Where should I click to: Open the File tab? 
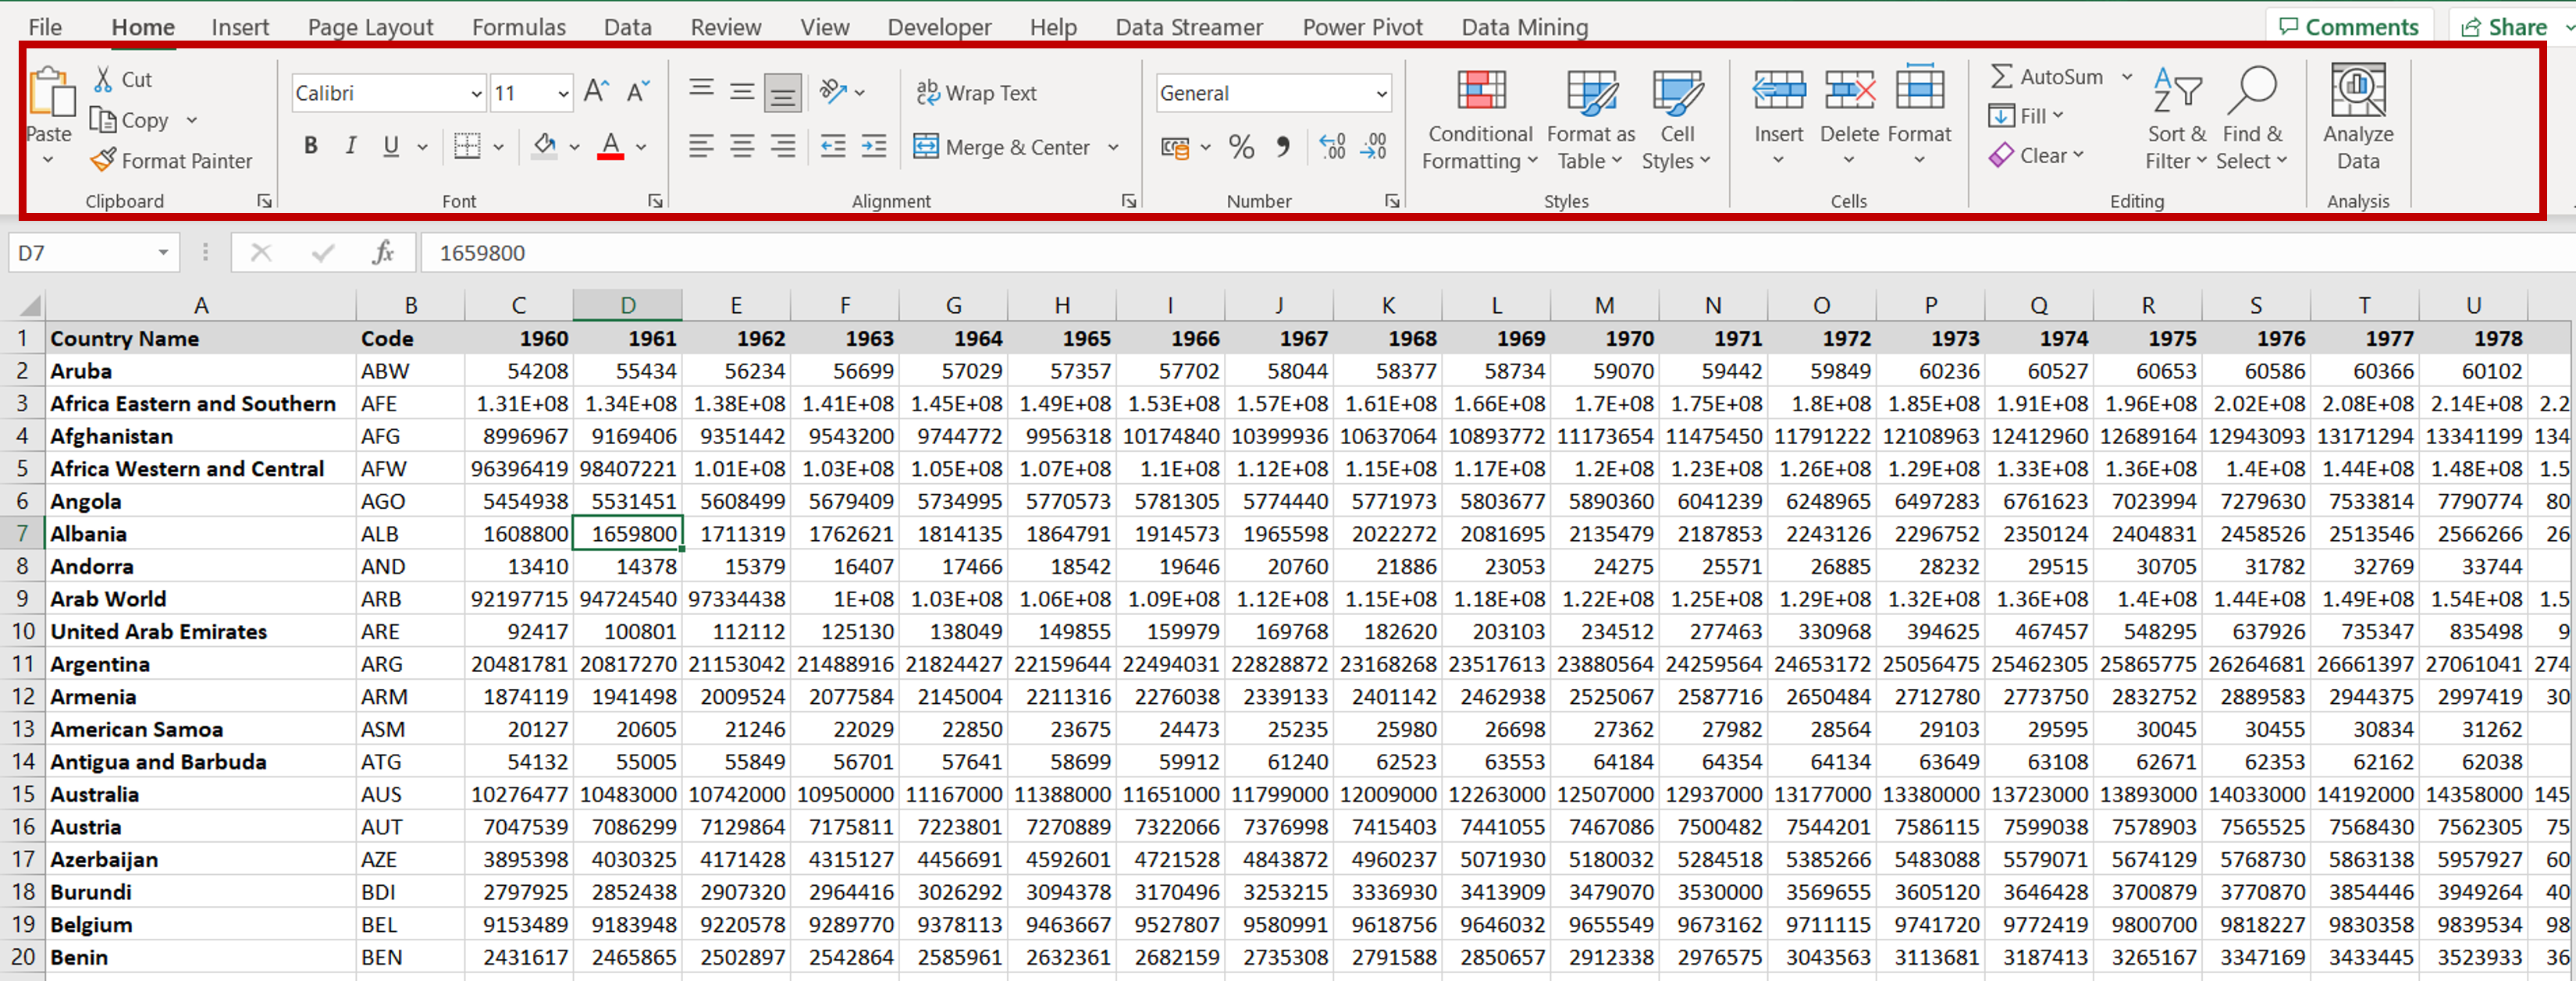(45, 27)
